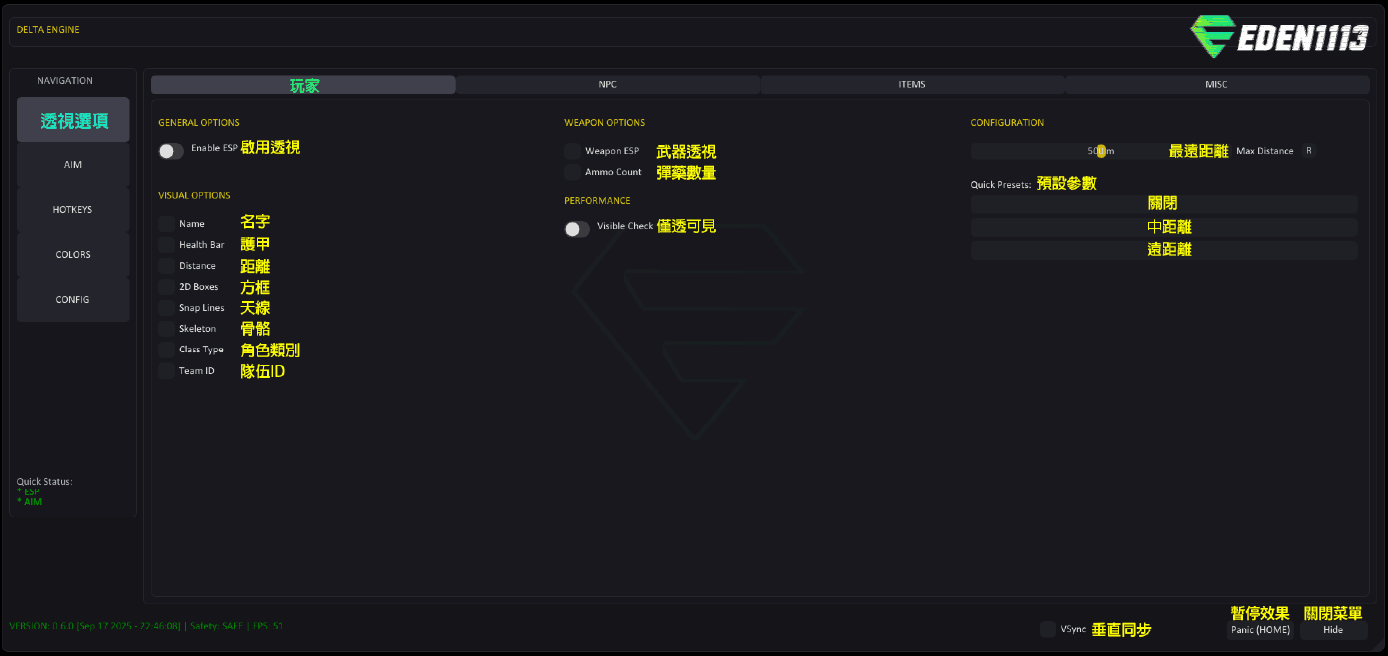Go to the HOTKEYS navigation page

coord(73,210)
